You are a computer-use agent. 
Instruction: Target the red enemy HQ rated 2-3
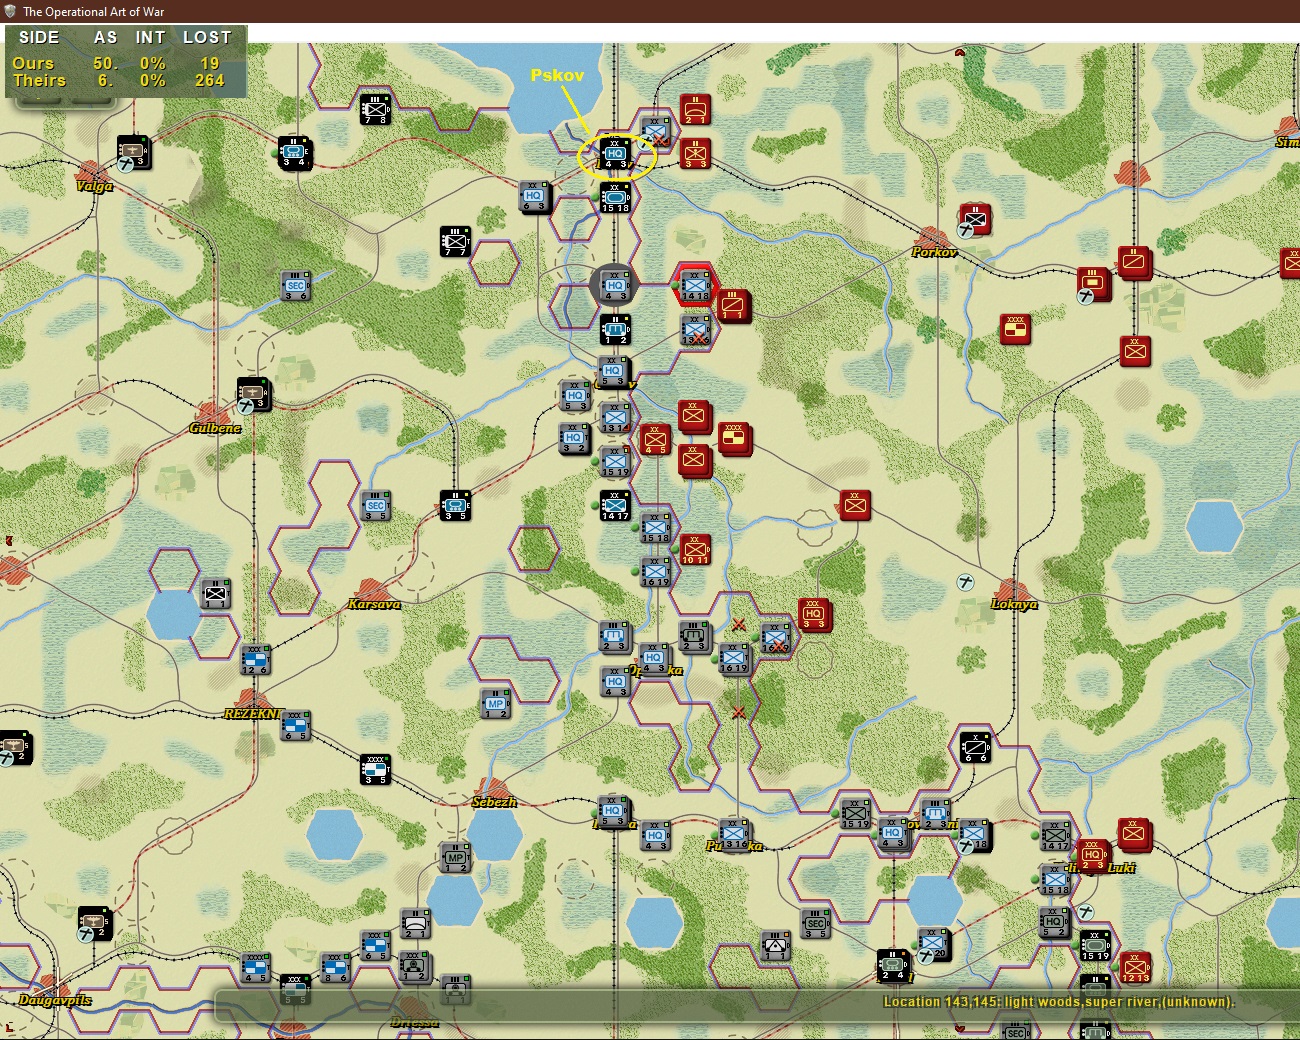(x=1093, y=855)
